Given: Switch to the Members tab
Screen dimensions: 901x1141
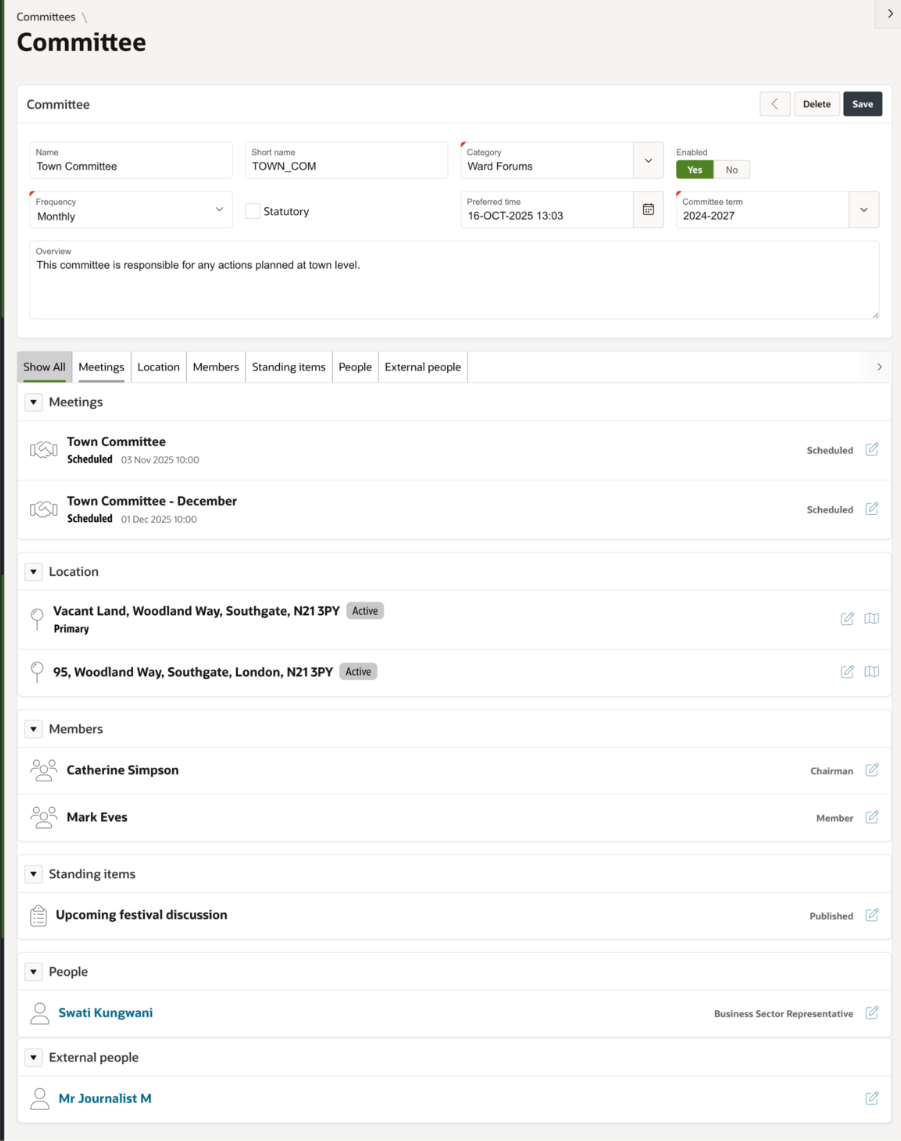Looking at the screenshot, I should click(x=215, y=366).
